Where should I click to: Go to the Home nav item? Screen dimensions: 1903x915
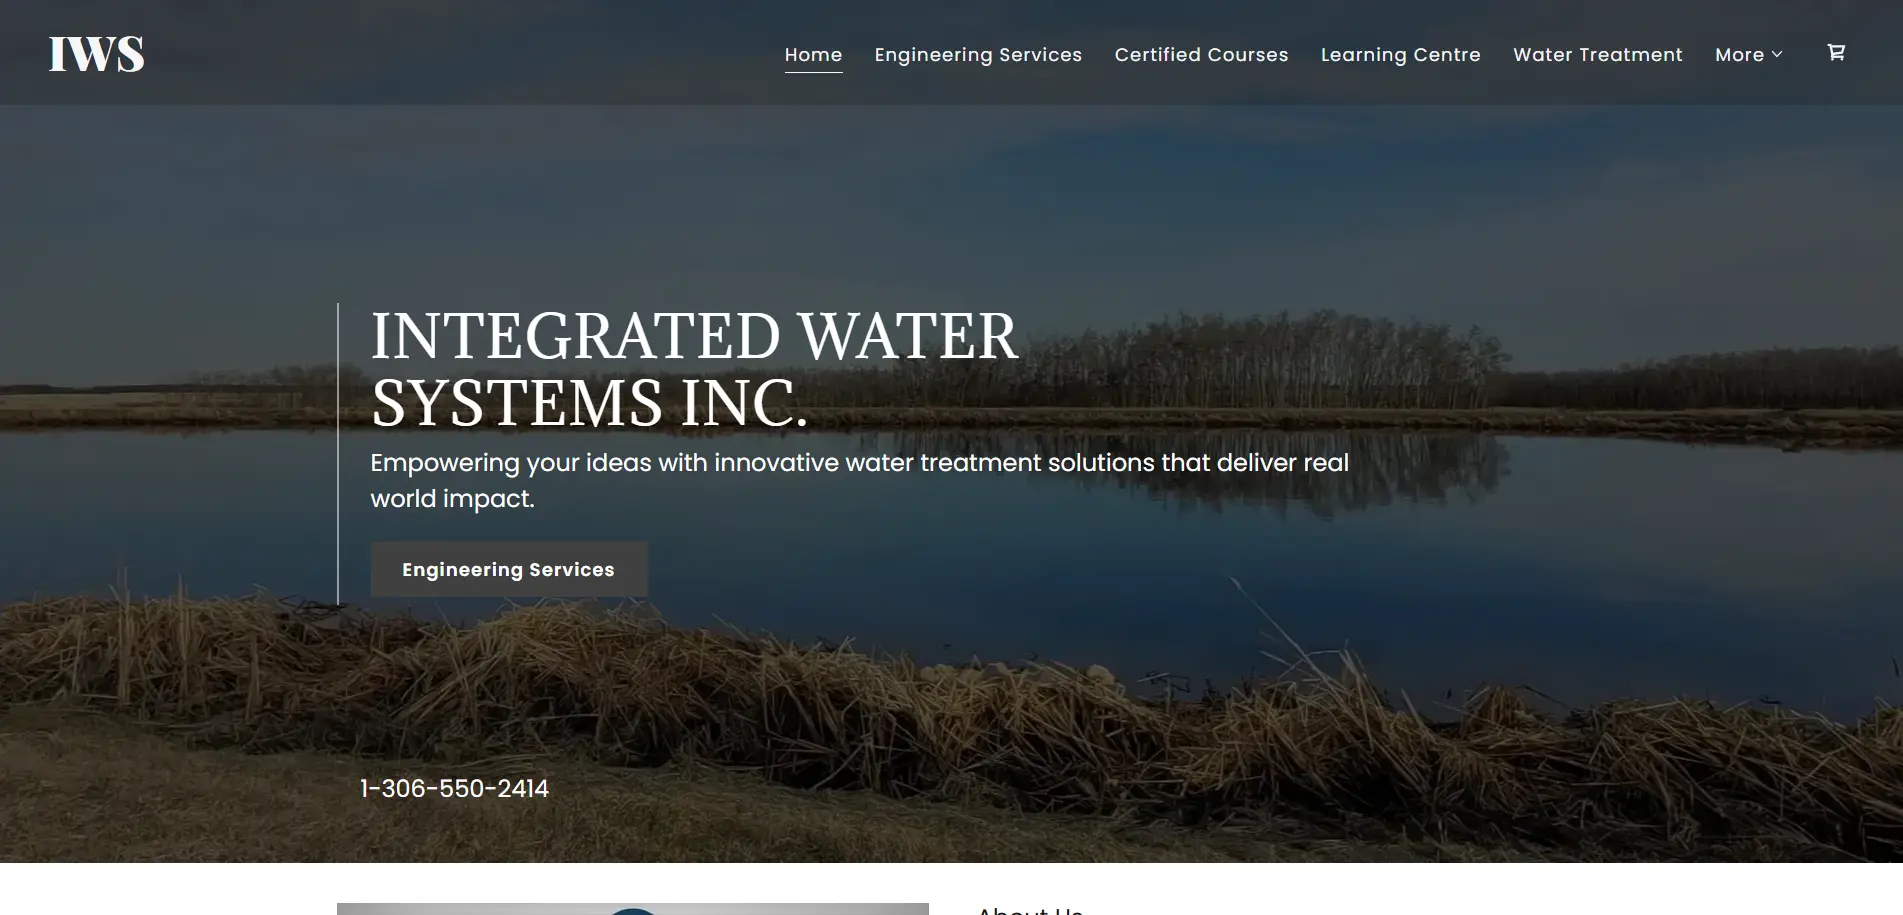tap(813, 55)
